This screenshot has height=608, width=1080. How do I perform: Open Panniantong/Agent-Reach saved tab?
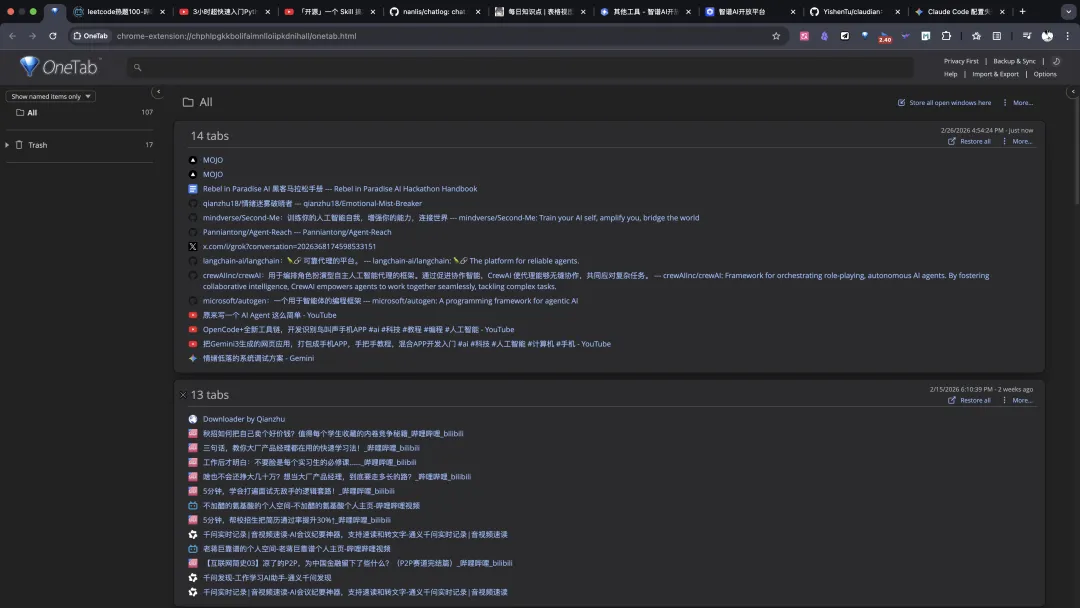coord(297,232)
